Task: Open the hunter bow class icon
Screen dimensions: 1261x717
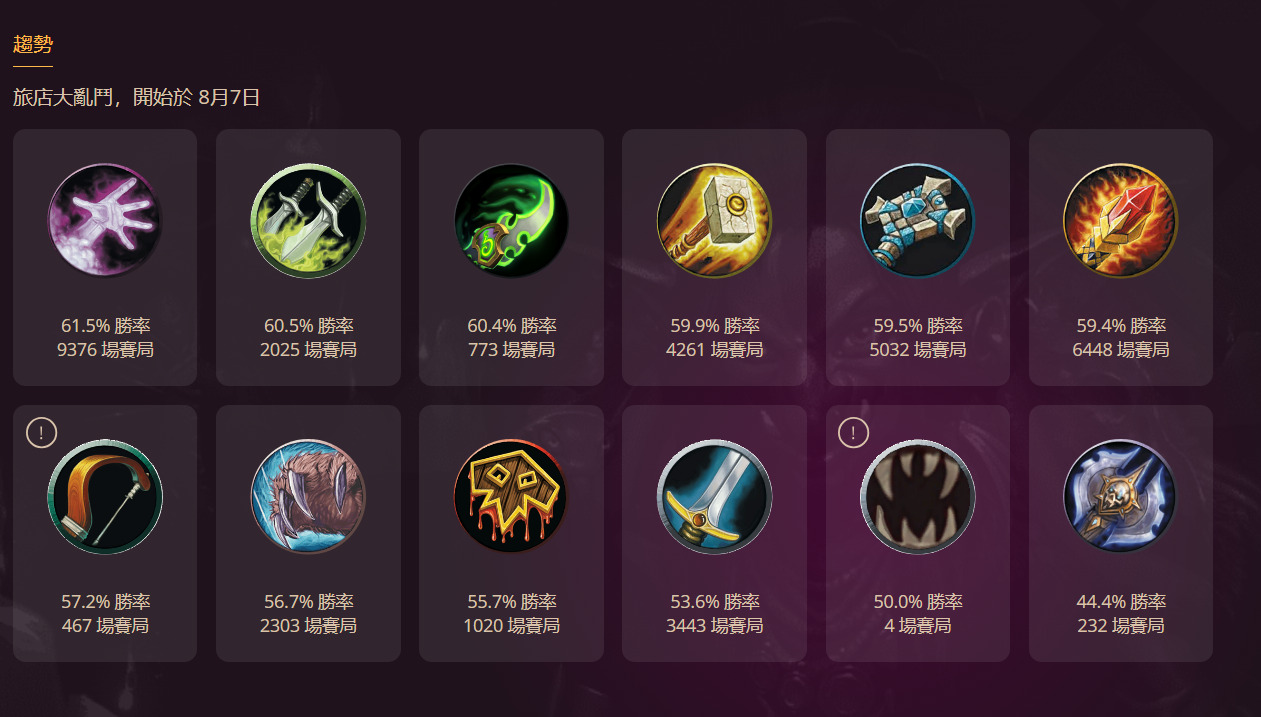Action: click(x=105, y=497)
